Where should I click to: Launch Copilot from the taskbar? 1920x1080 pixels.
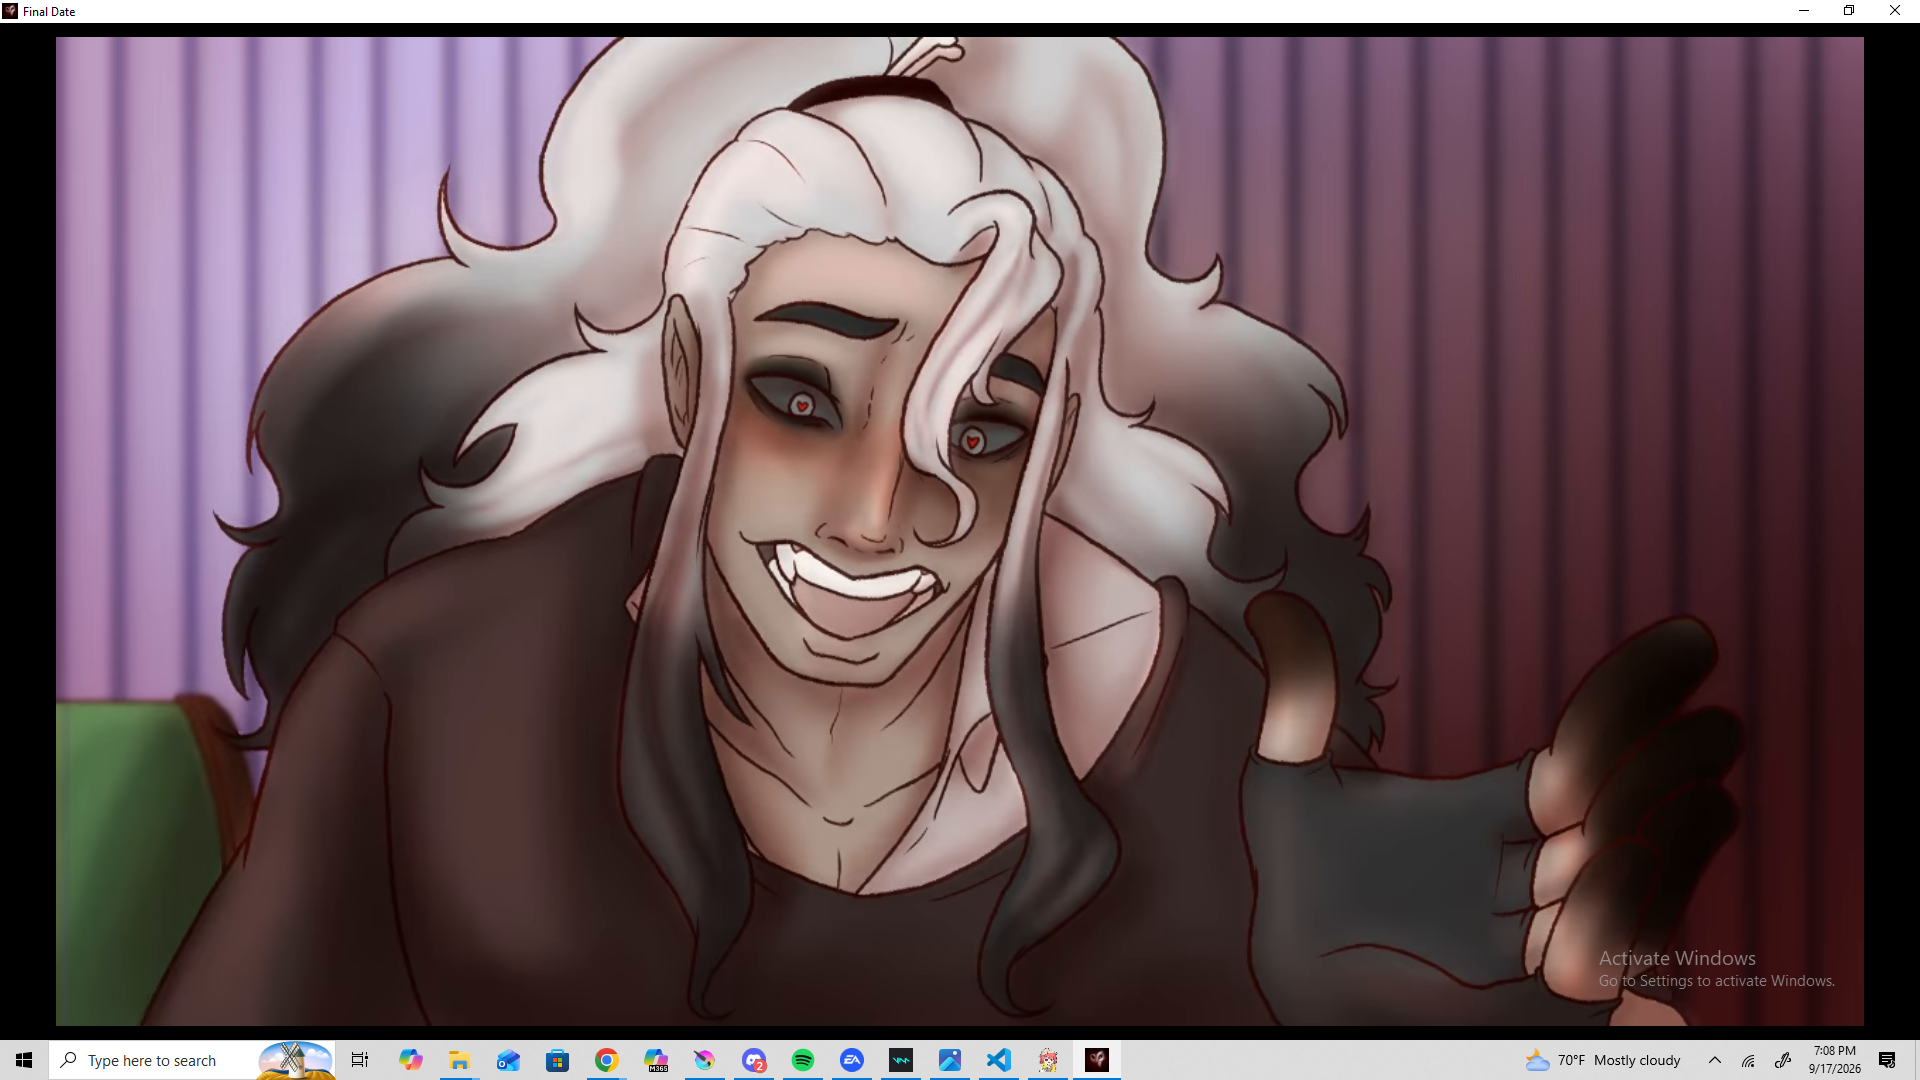[x=410, y=1060]
